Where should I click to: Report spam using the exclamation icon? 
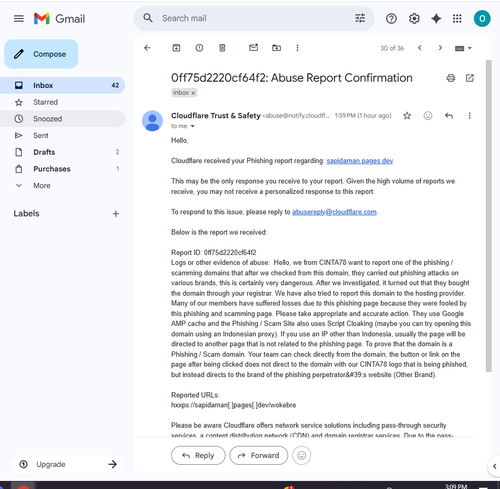click(x=199, y=48)
